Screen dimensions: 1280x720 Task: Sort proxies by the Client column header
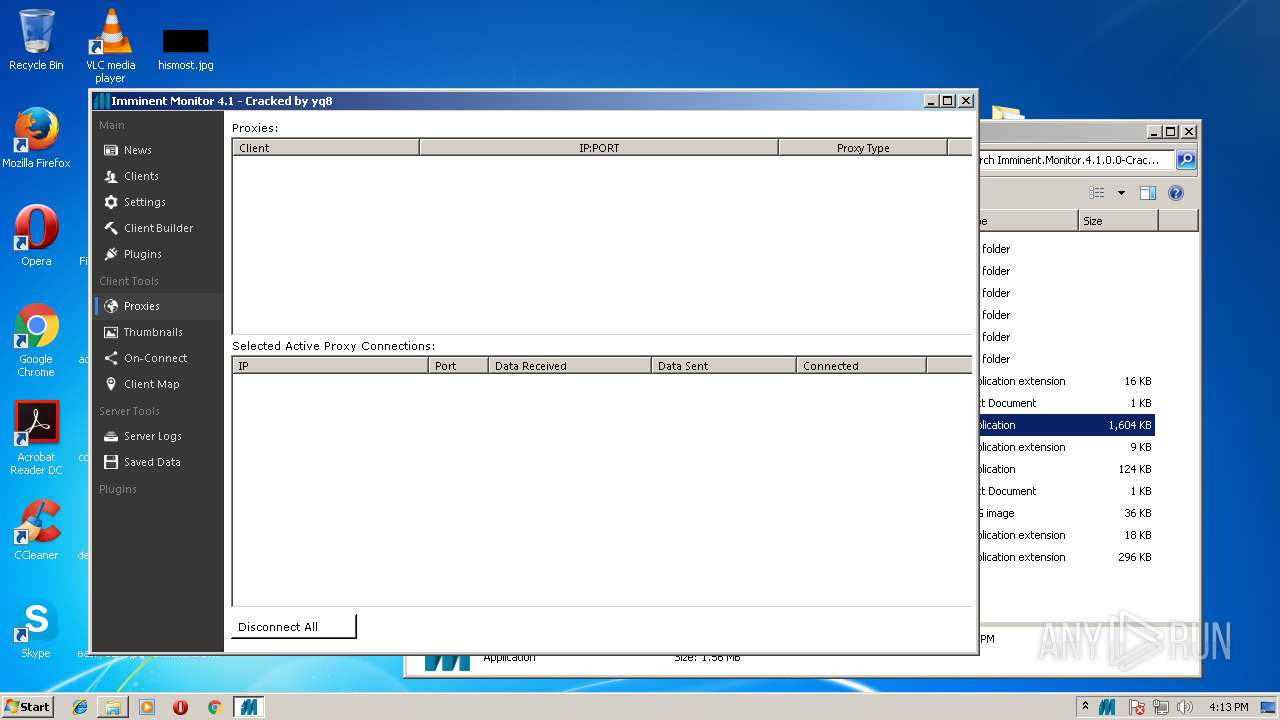pyautogui.click(x=326, y=148)
